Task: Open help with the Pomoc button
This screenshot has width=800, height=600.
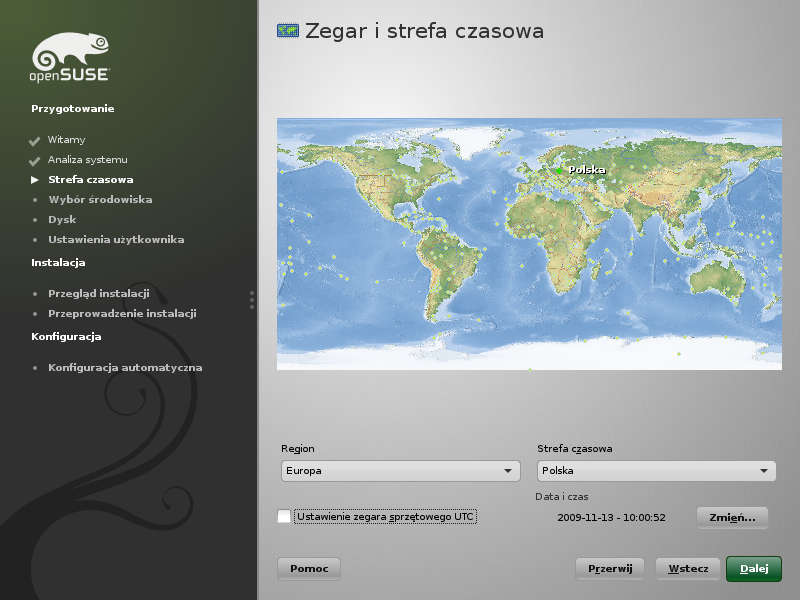Action: (x=309, y=569)
